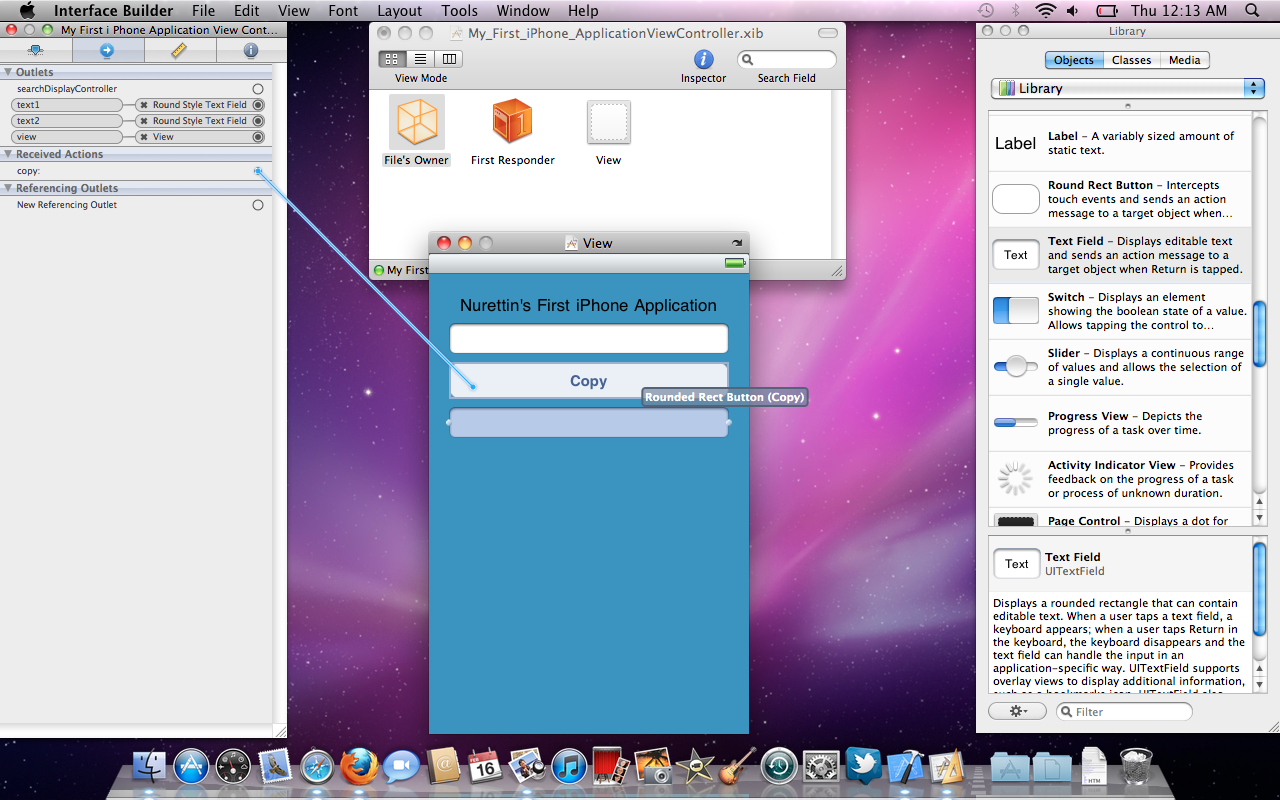The height and width of the screenshot is (800, 1280).
Task: Collapse the Outlets section
Action: pyautogui.click(x=8, y=72)
